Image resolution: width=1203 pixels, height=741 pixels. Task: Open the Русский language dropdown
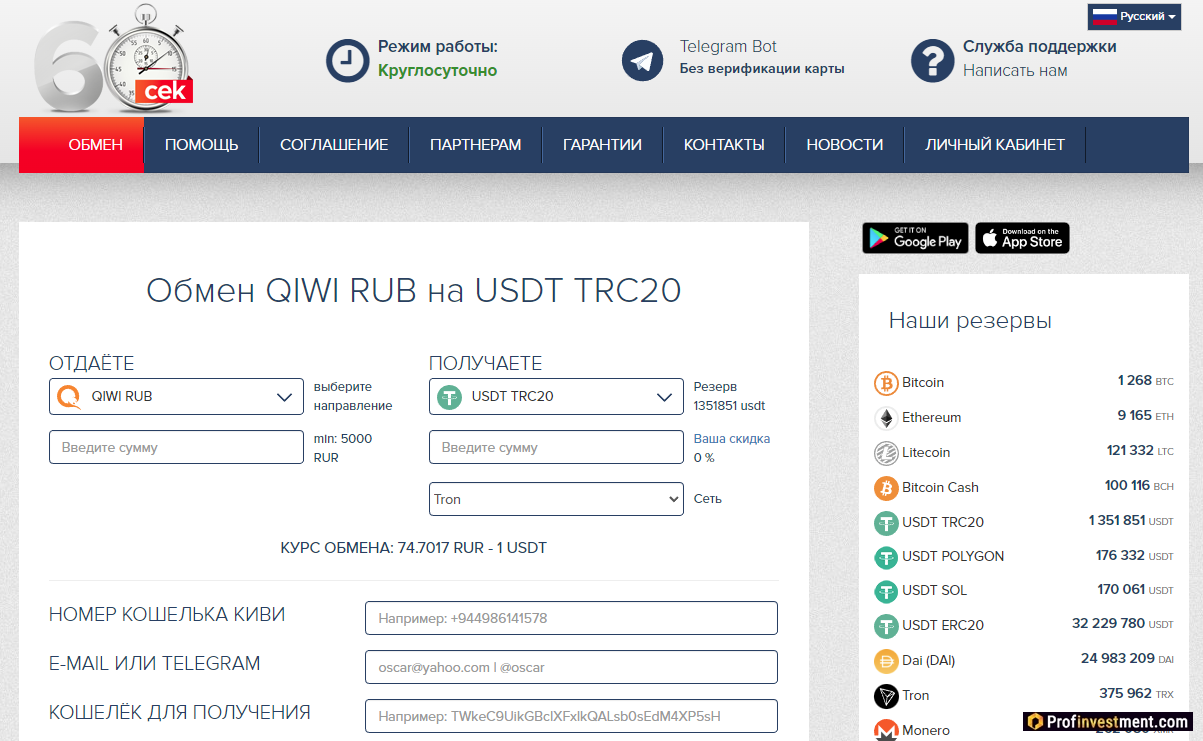point(1134,17)
